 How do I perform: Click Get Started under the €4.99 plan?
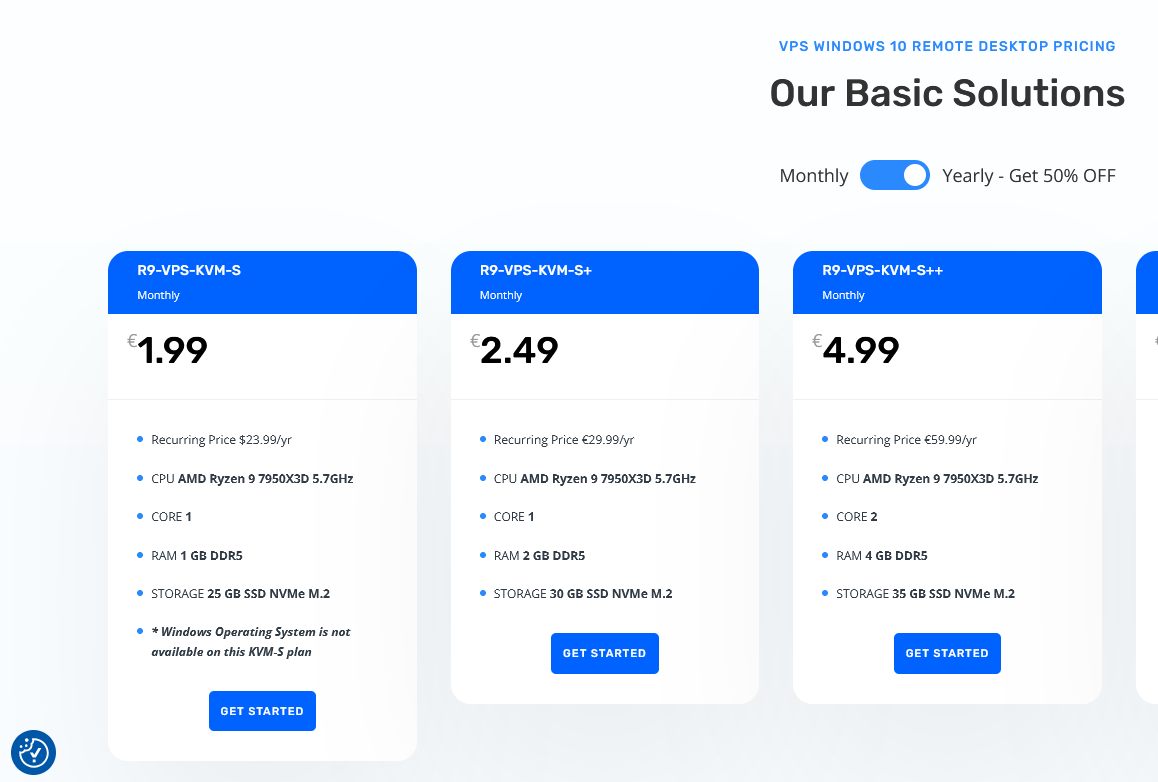[x=947, y=653]
